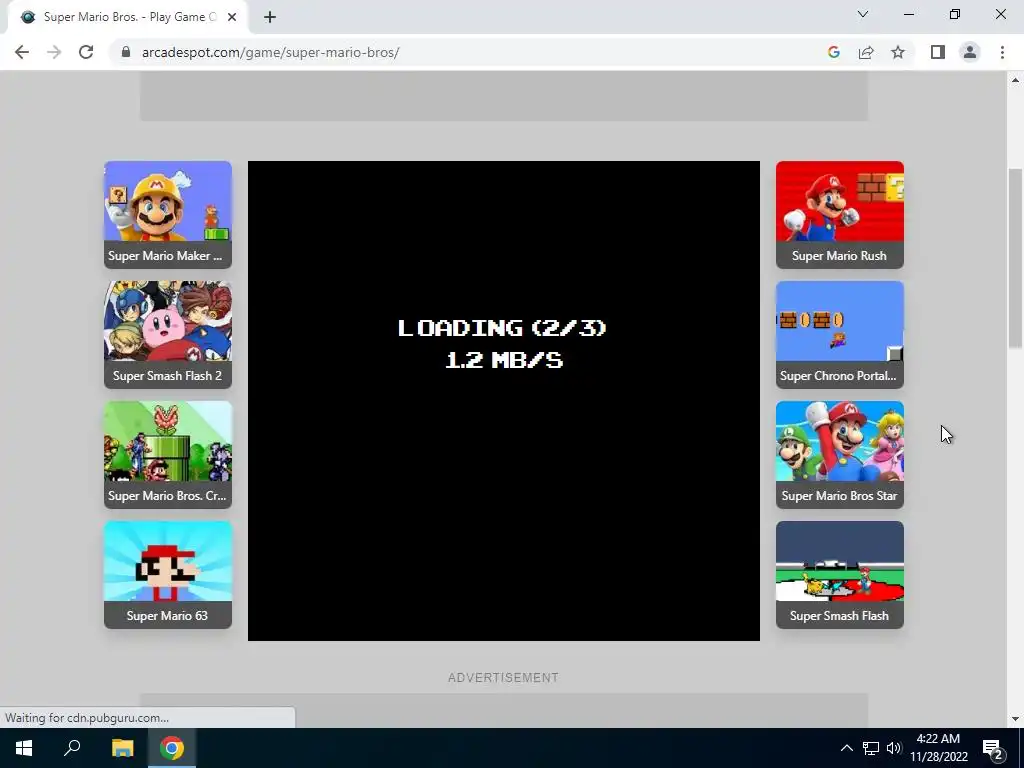Open Windows taskbar search
Viewport: 1024px width, 768px height.
(72, 748)
